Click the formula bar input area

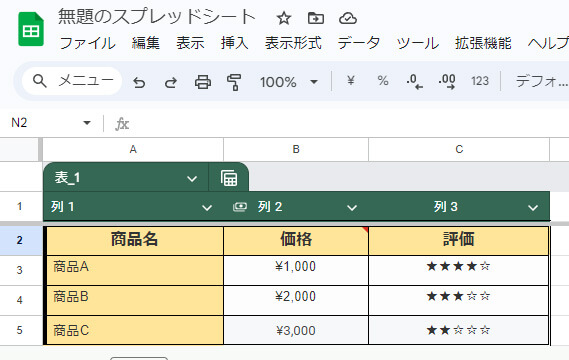tap(348, 123)
